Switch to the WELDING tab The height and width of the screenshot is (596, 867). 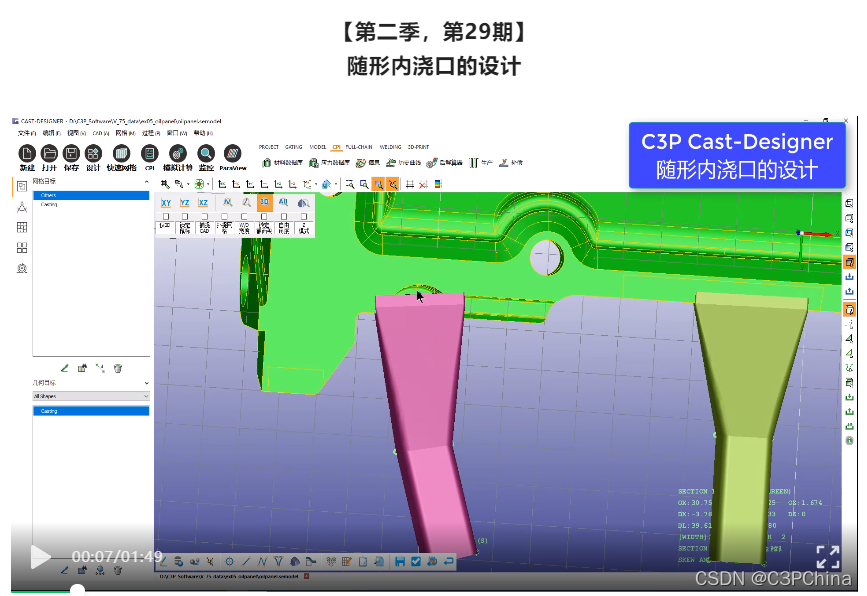click(390, 147)
